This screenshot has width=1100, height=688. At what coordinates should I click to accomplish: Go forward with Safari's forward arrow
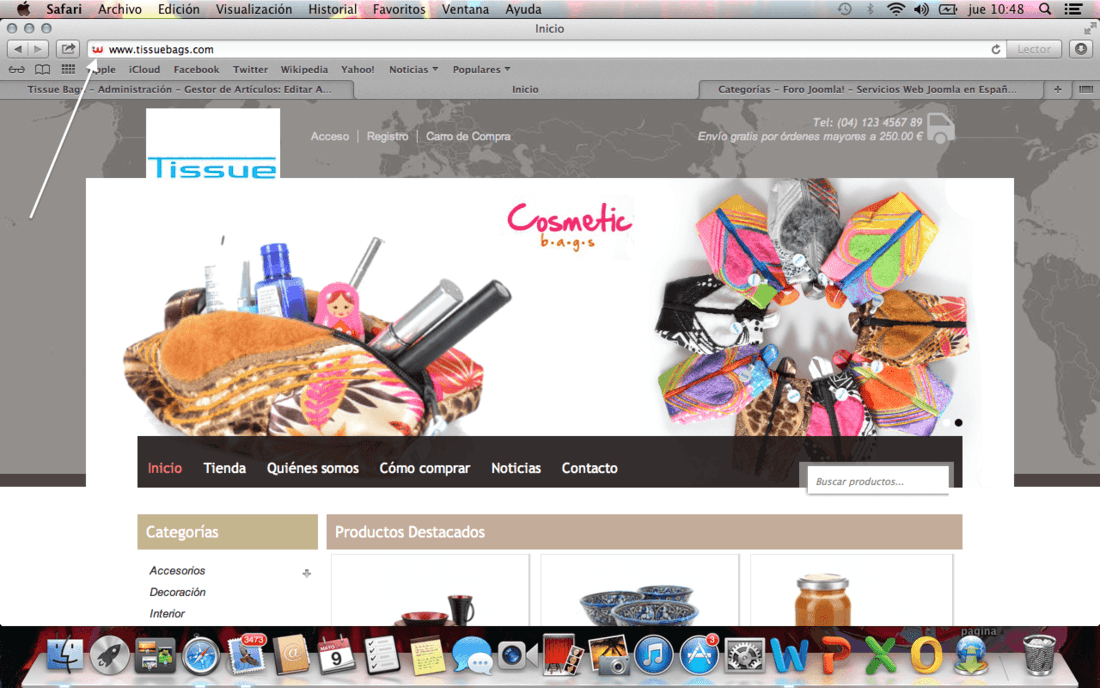pos(38,49)
